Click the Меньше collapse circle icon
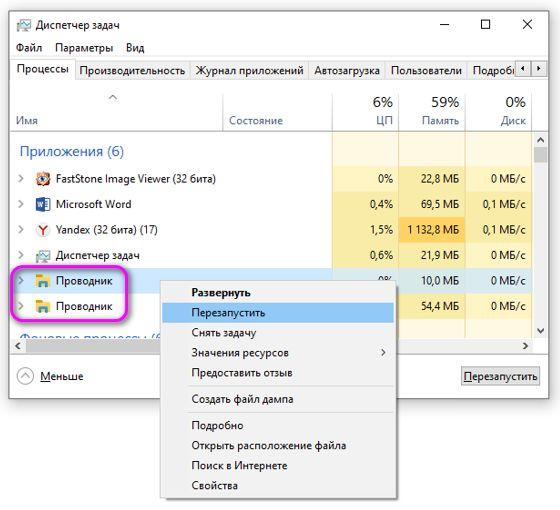Viewport: 560px width, 510px height. tap(25, 376)
